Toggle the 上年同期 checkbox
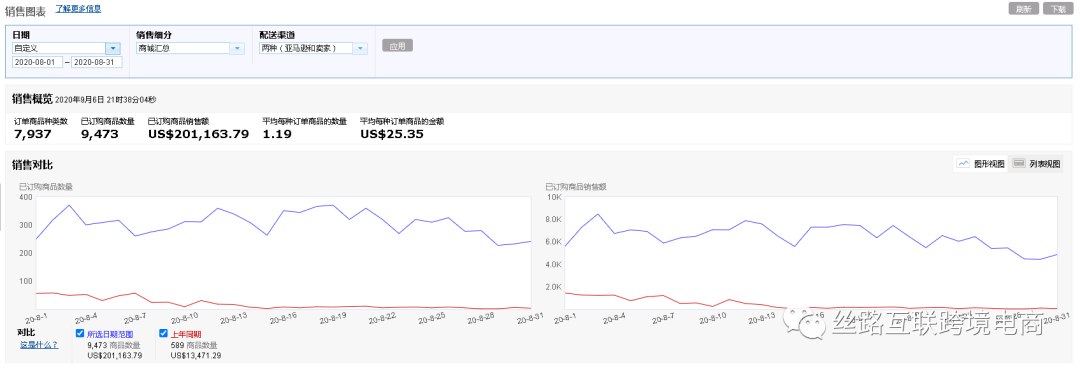The height and width of the screenshot is (371, 1080). point(163,333)
